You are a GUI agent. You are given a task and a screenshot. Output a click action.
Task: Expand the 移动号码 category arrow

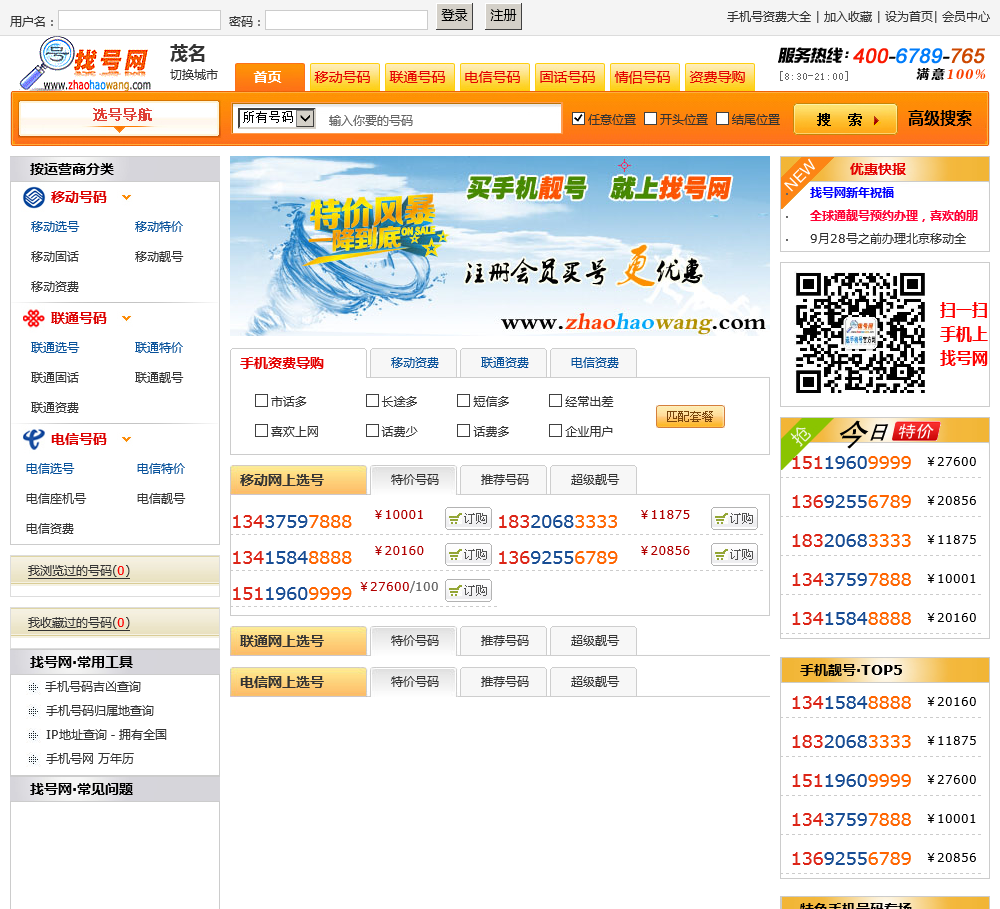click(x=126, y=197)
